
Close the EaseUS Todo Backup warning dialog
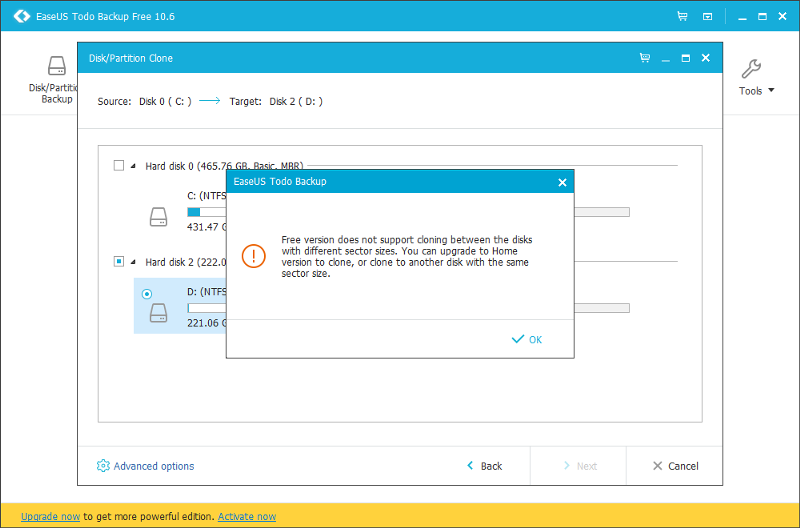(x=562, y=182)
